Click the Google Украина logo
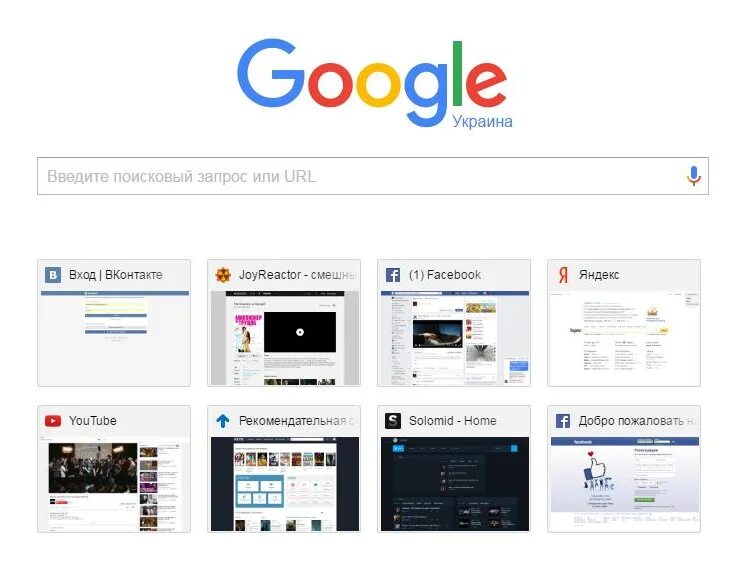The width and height of the screenshot is (739, 567). coord(374,84)
